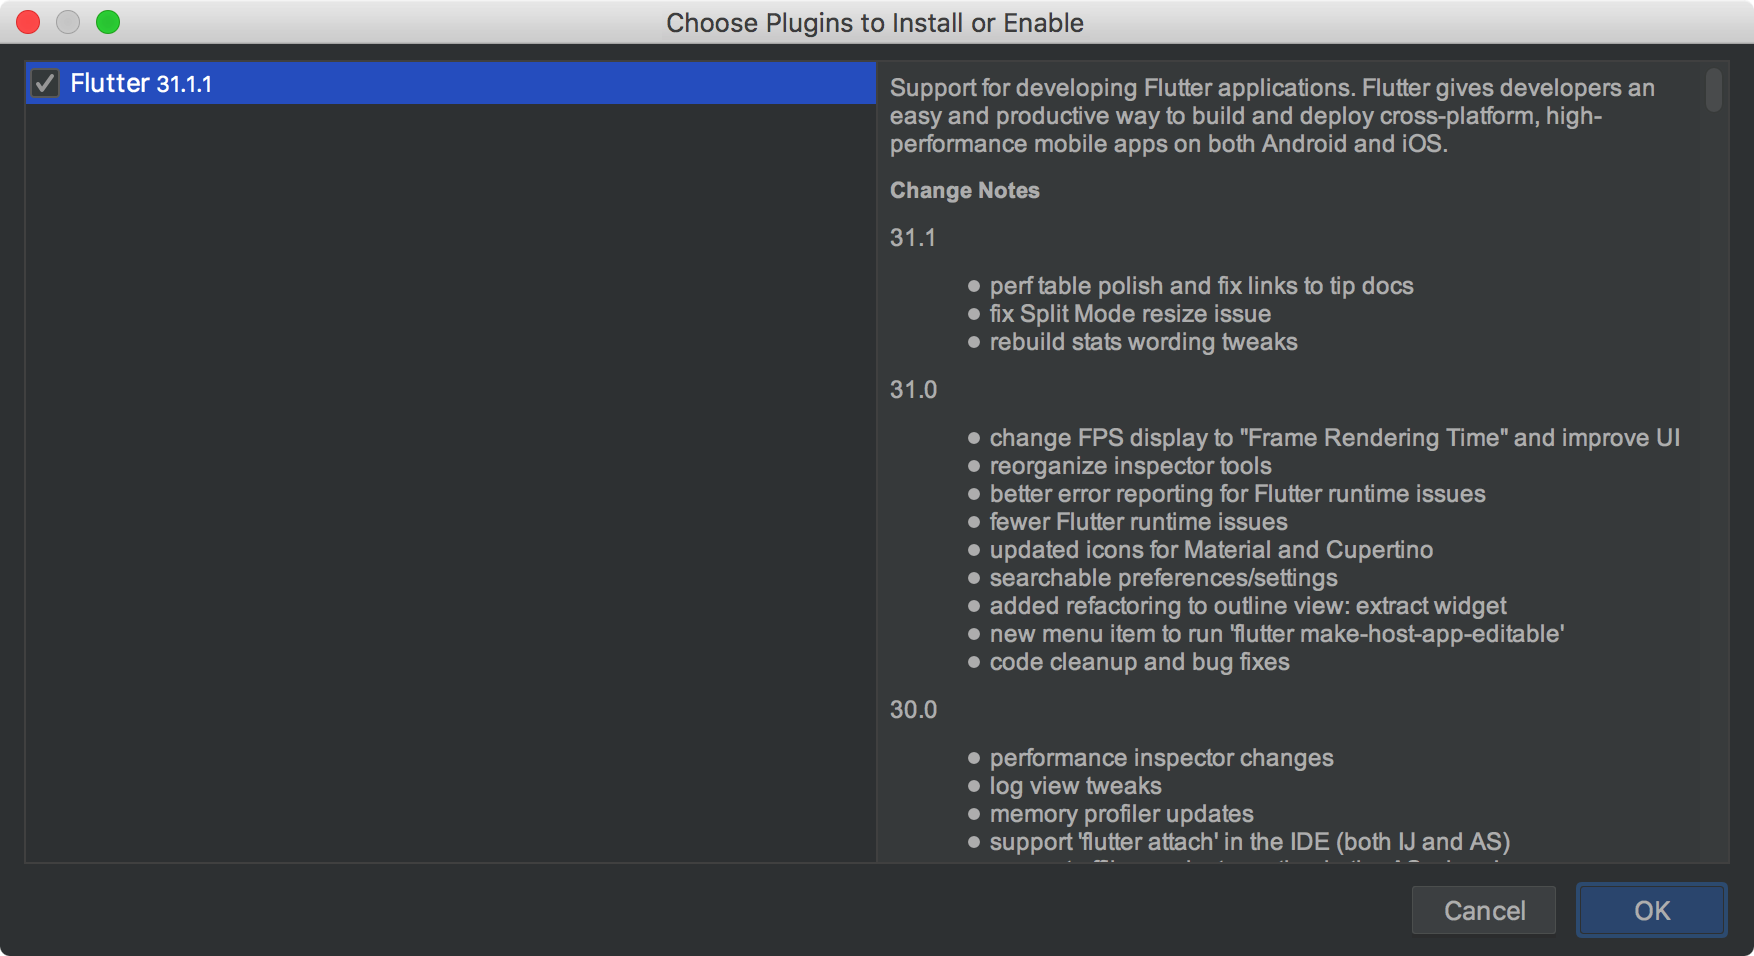Click the 30.0 version heading
Viewport: 1754px width, 956px height.
pyautogui.click(x=914, y=710)
